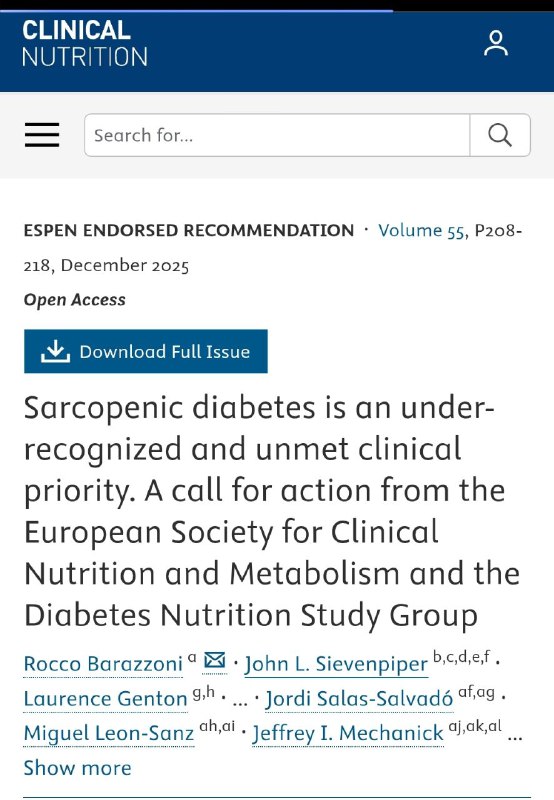
Task: Open author Rocco Barazzoni's details
Action: [x=103, y=664]
